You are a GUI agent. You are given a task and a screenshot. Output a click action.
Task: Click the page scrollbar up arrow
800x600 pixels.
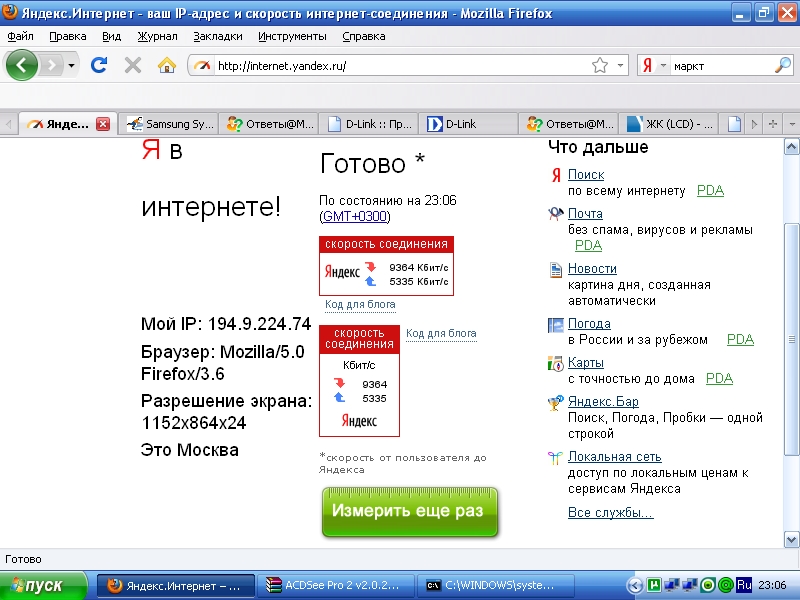(x=791, y=147)
